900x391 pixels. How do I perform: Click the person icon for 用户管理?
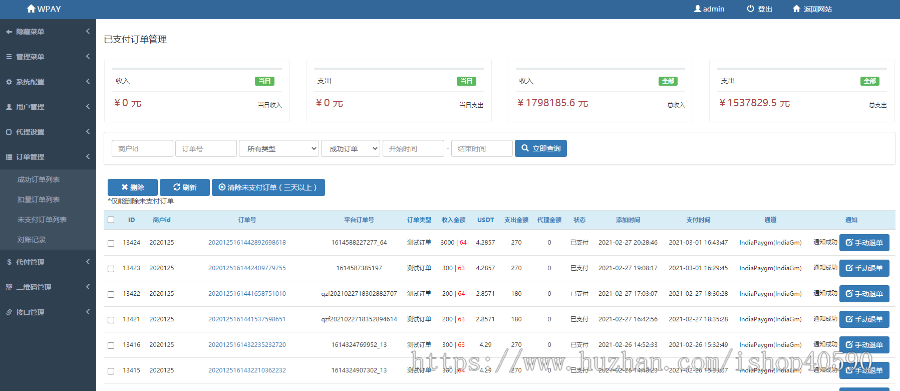coord(9,107)
